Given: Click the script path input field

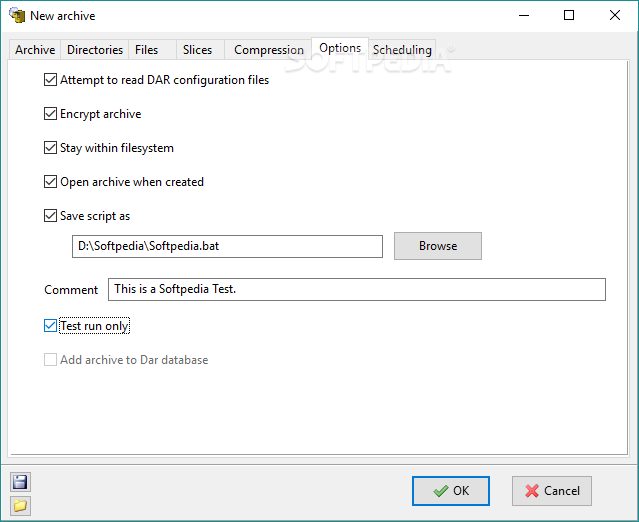Looking at the screenshot, I should coord(227,246).
